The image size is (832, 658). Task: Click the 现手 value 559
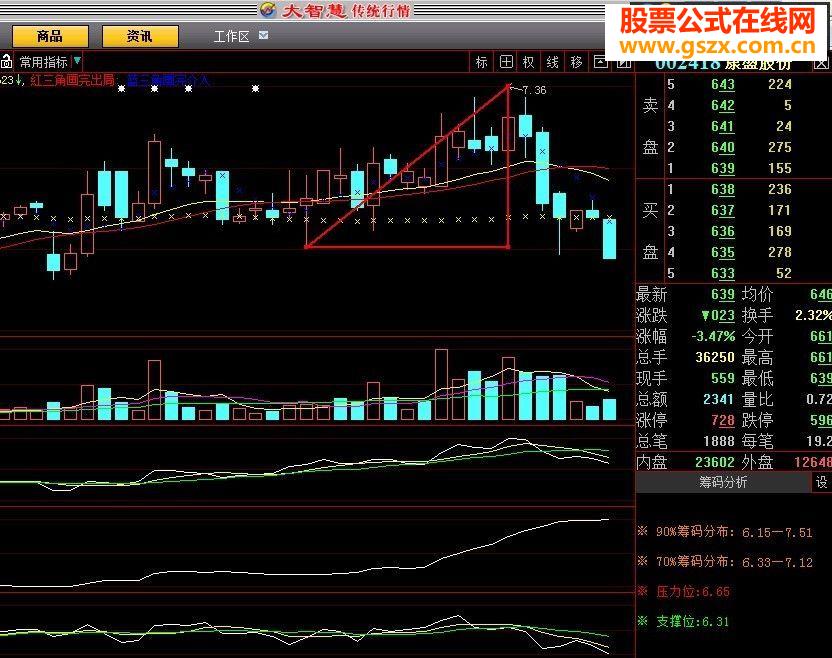[x=723, y=378]
